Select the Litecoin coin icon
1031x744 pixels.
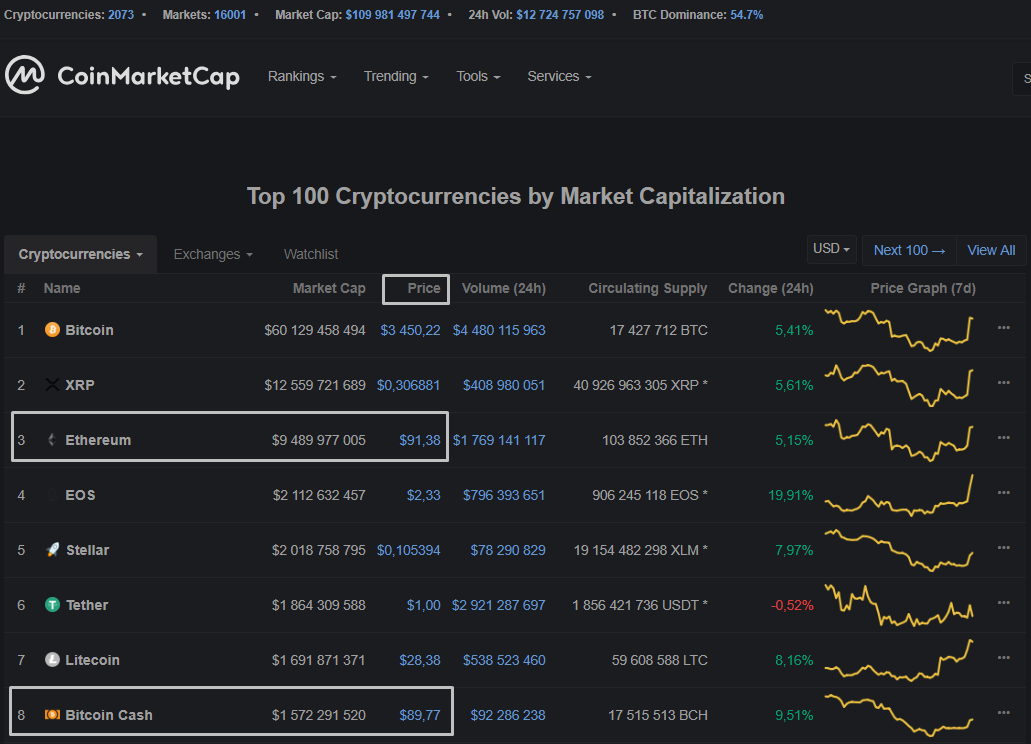pyautogui.click(x=52, y=659)
